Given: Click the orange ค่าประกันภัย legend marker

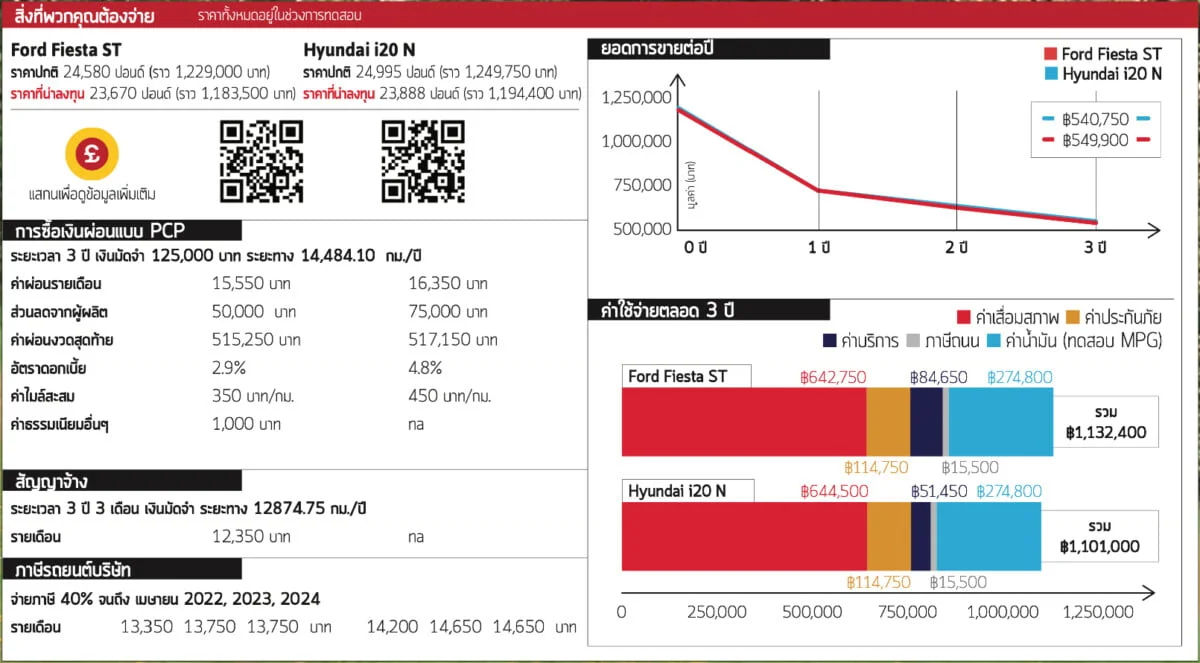Looking at the screenshot, I should coord(1073,318).
